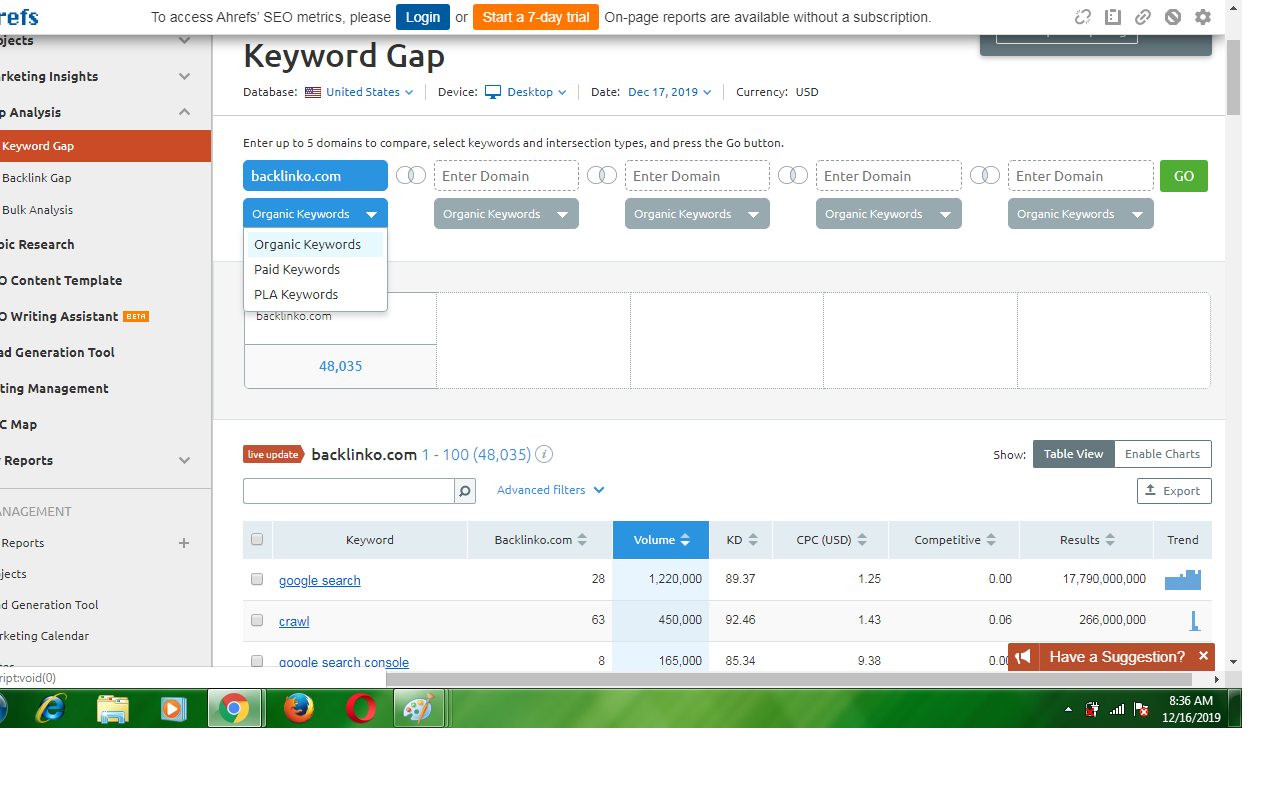Open the on-page report clipboard icon
This screenshot has width=1280, height=800.
tap(1112, 17)
